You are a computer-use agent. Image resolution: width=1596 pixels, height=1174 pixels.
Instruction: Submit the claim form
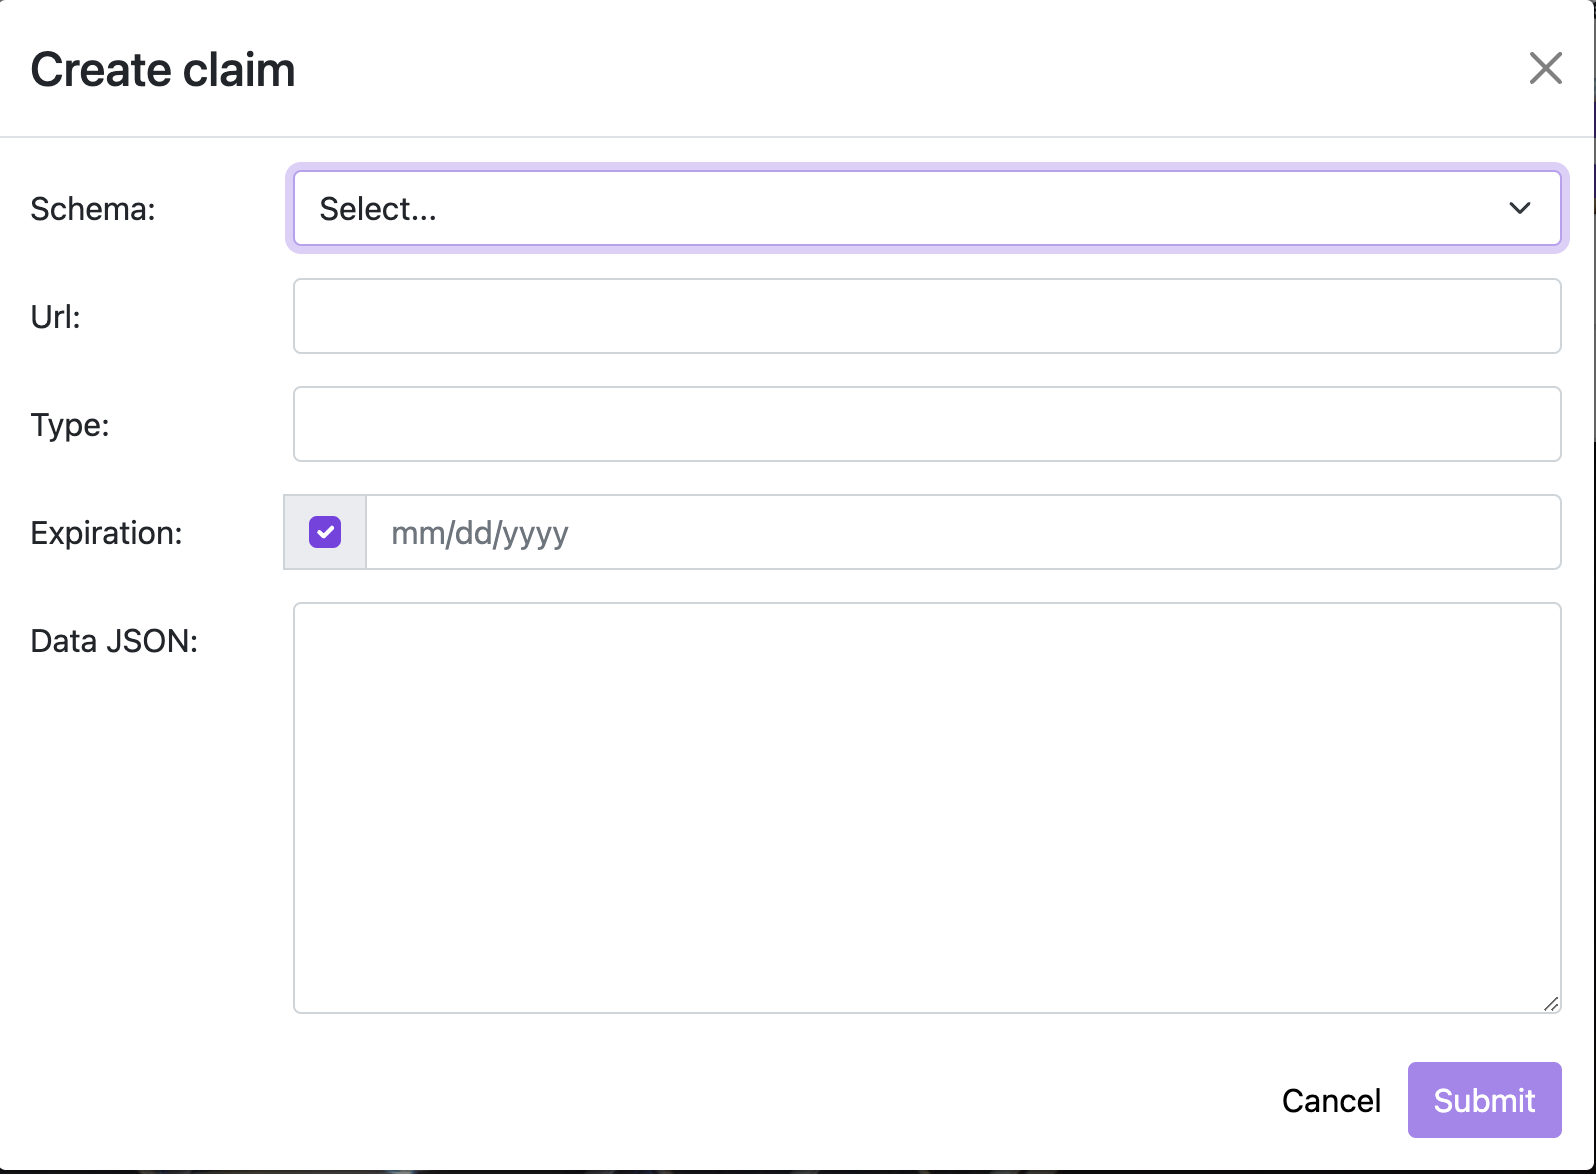1484,1100
